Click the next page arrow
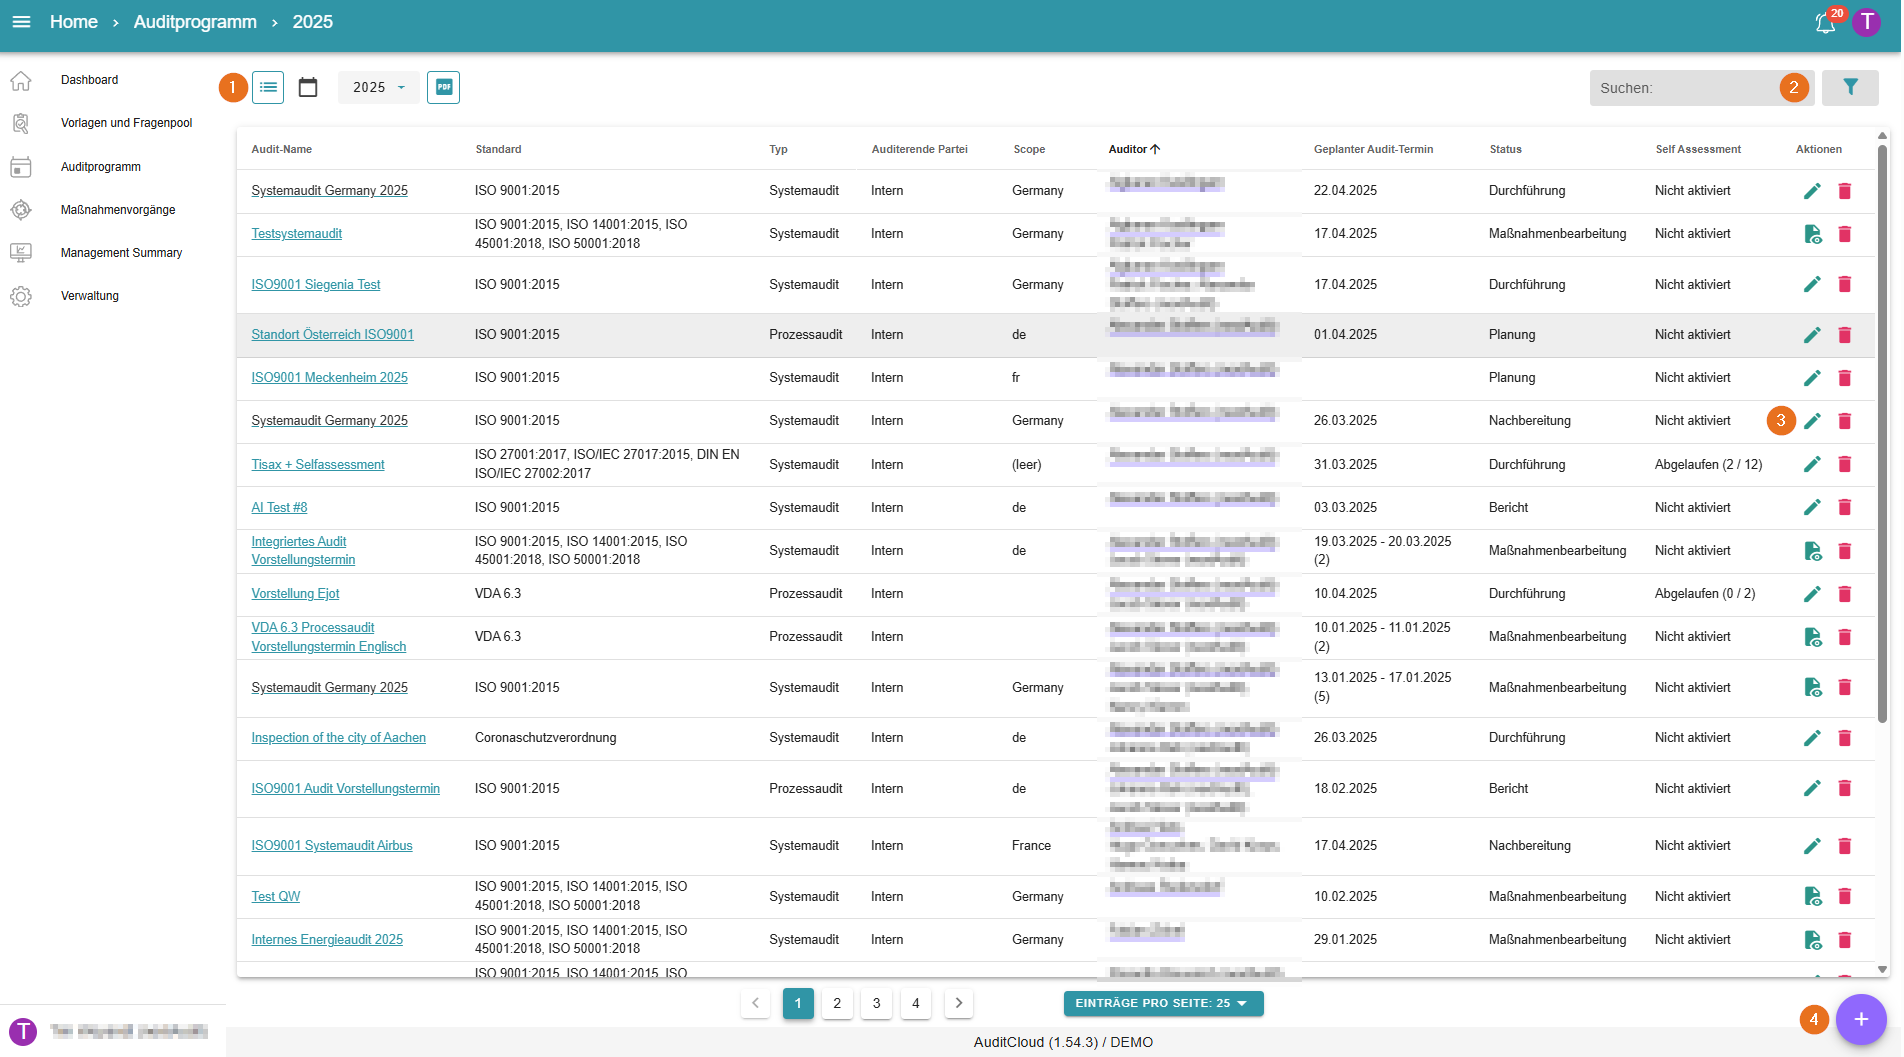1904x1057 pixels. click(x=958, y=1003)
